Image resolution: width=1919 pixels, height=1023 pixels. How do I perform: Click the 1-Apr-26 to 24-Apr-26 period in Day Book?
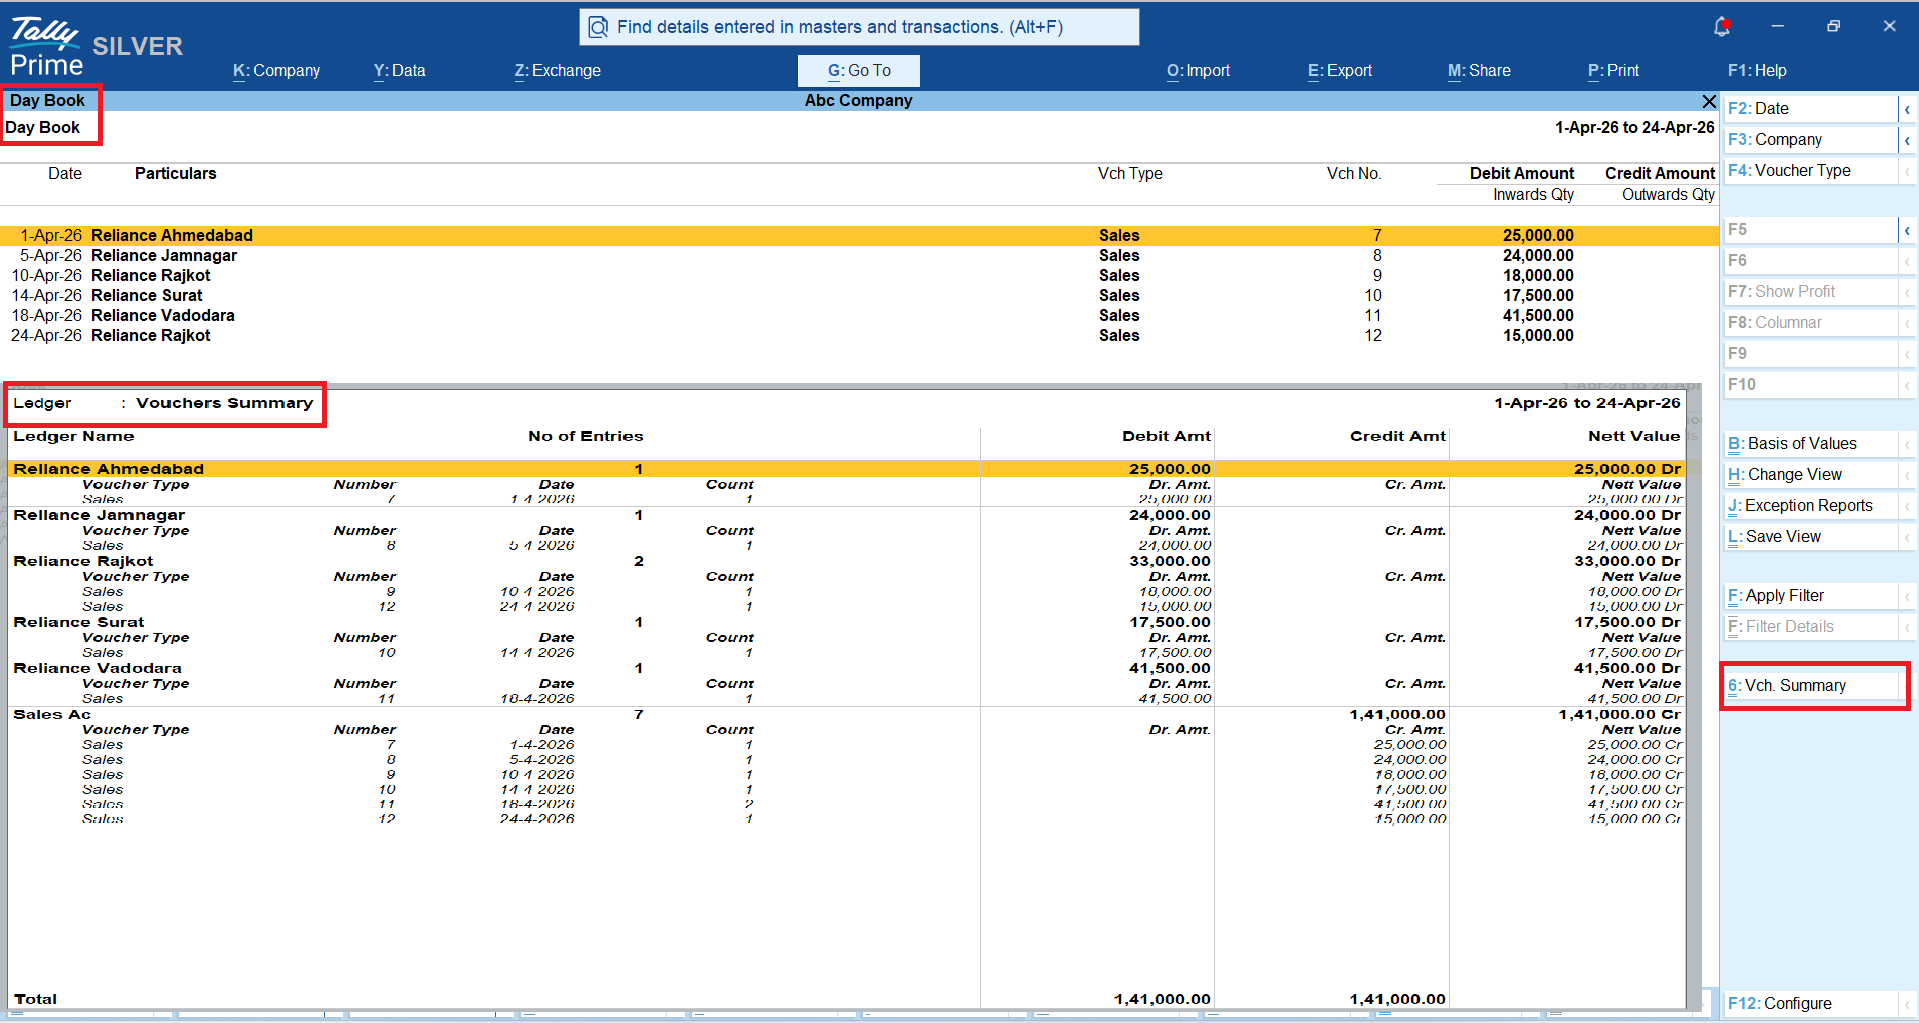click(x=1634, y=128)
